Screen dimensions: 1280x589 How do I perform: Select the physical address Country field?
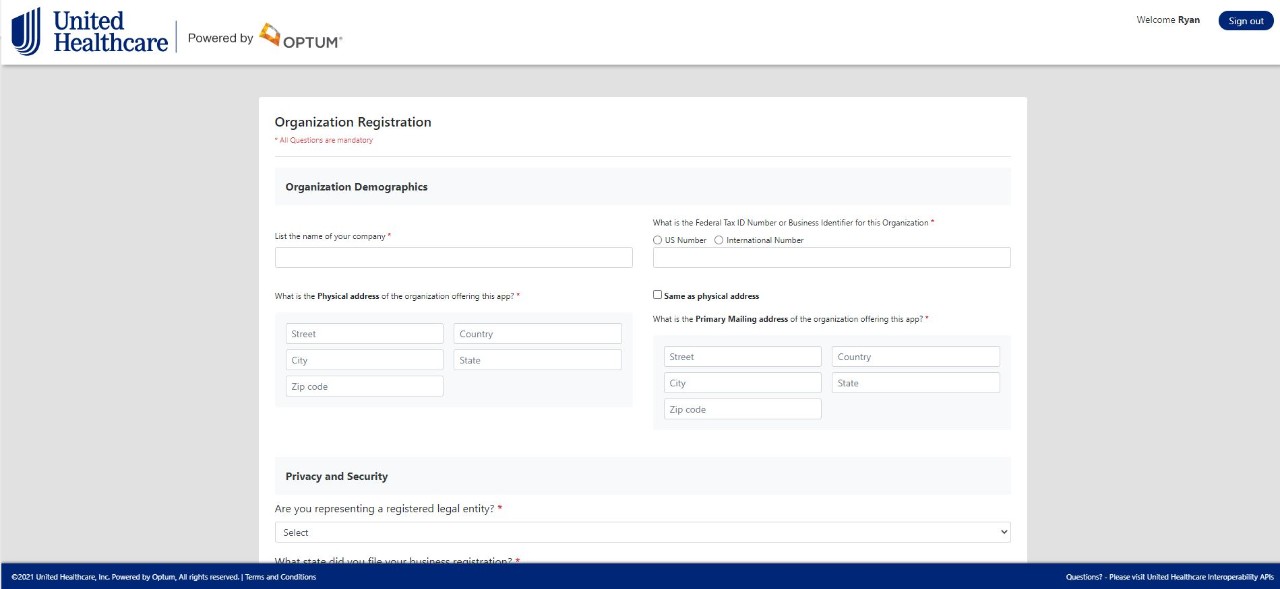537,334
